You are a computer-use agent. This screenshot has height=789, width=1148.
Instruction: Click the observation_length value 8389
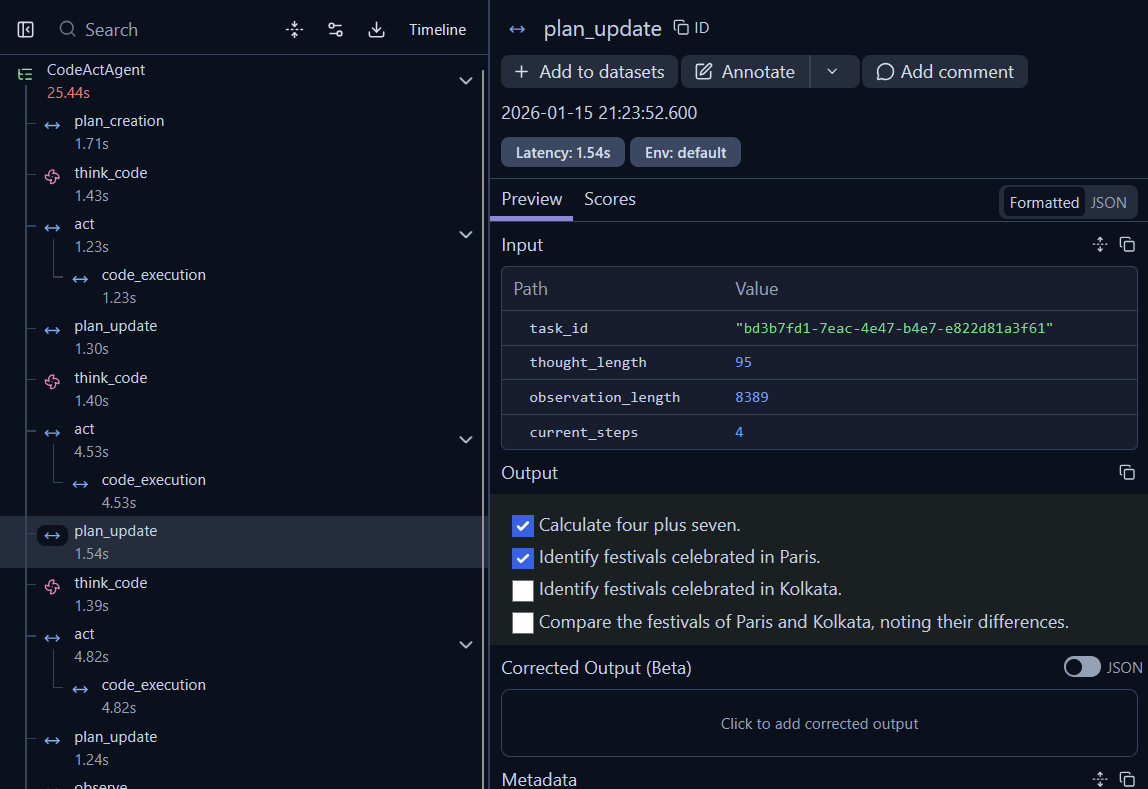[x=752, y=397]
